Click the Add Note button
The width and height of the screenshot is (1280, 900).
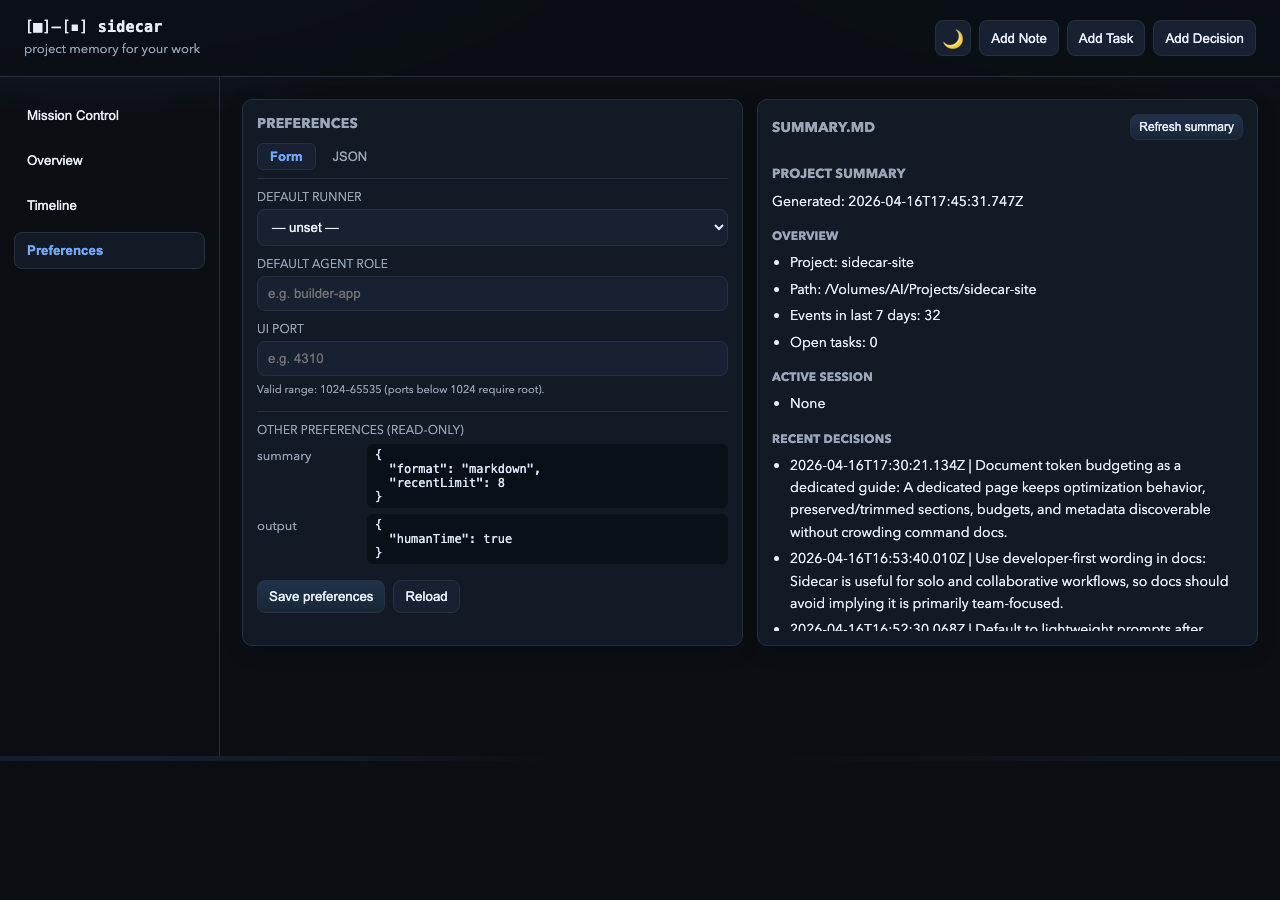click(x=1019, y=38)
